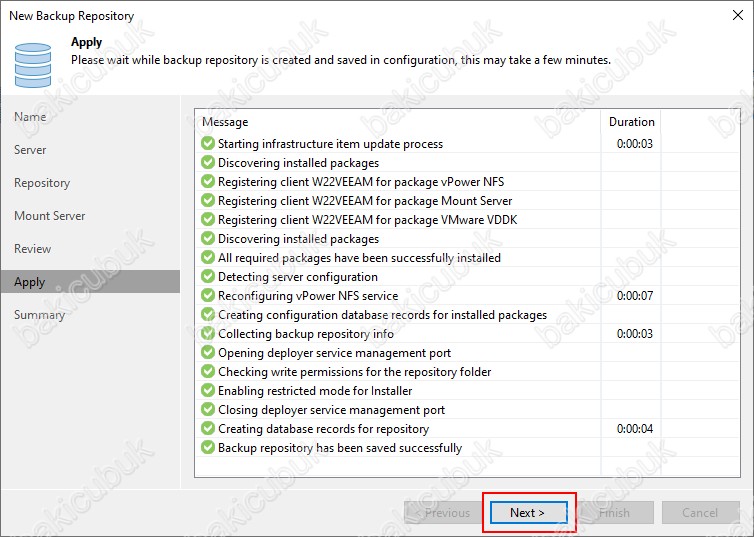Select 'Reconfiguring vPower NFS service' message

pos(308,296)
